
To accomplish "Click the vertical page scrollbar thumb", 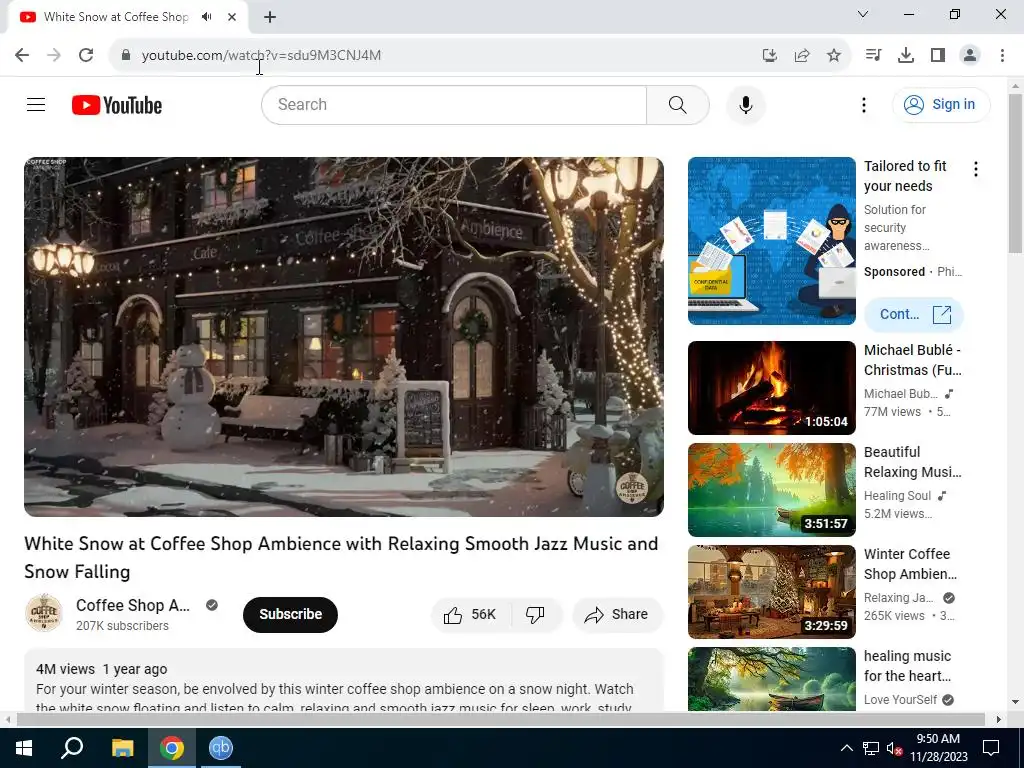I will tap(1015, 173).
